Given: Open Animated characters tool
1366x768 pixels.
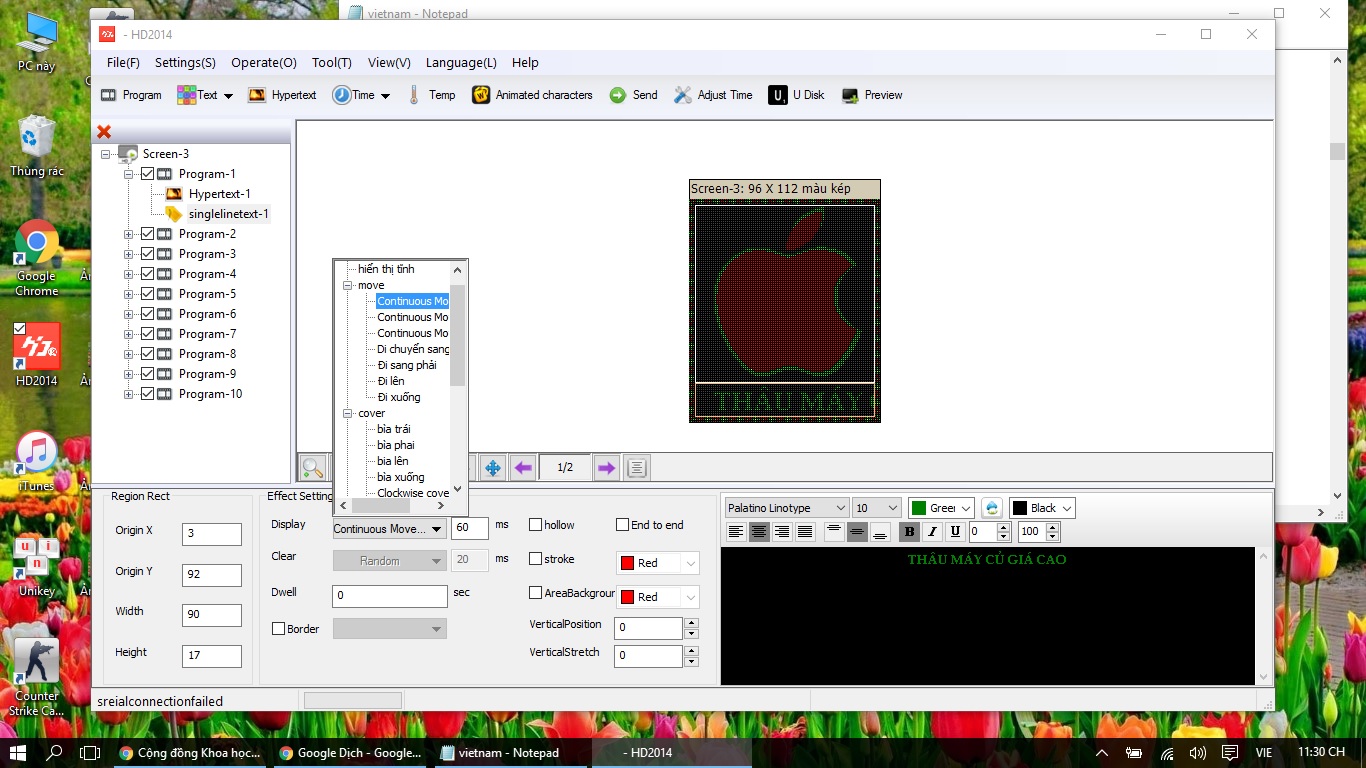Looking at the screenshot, I should pos(532,95).
